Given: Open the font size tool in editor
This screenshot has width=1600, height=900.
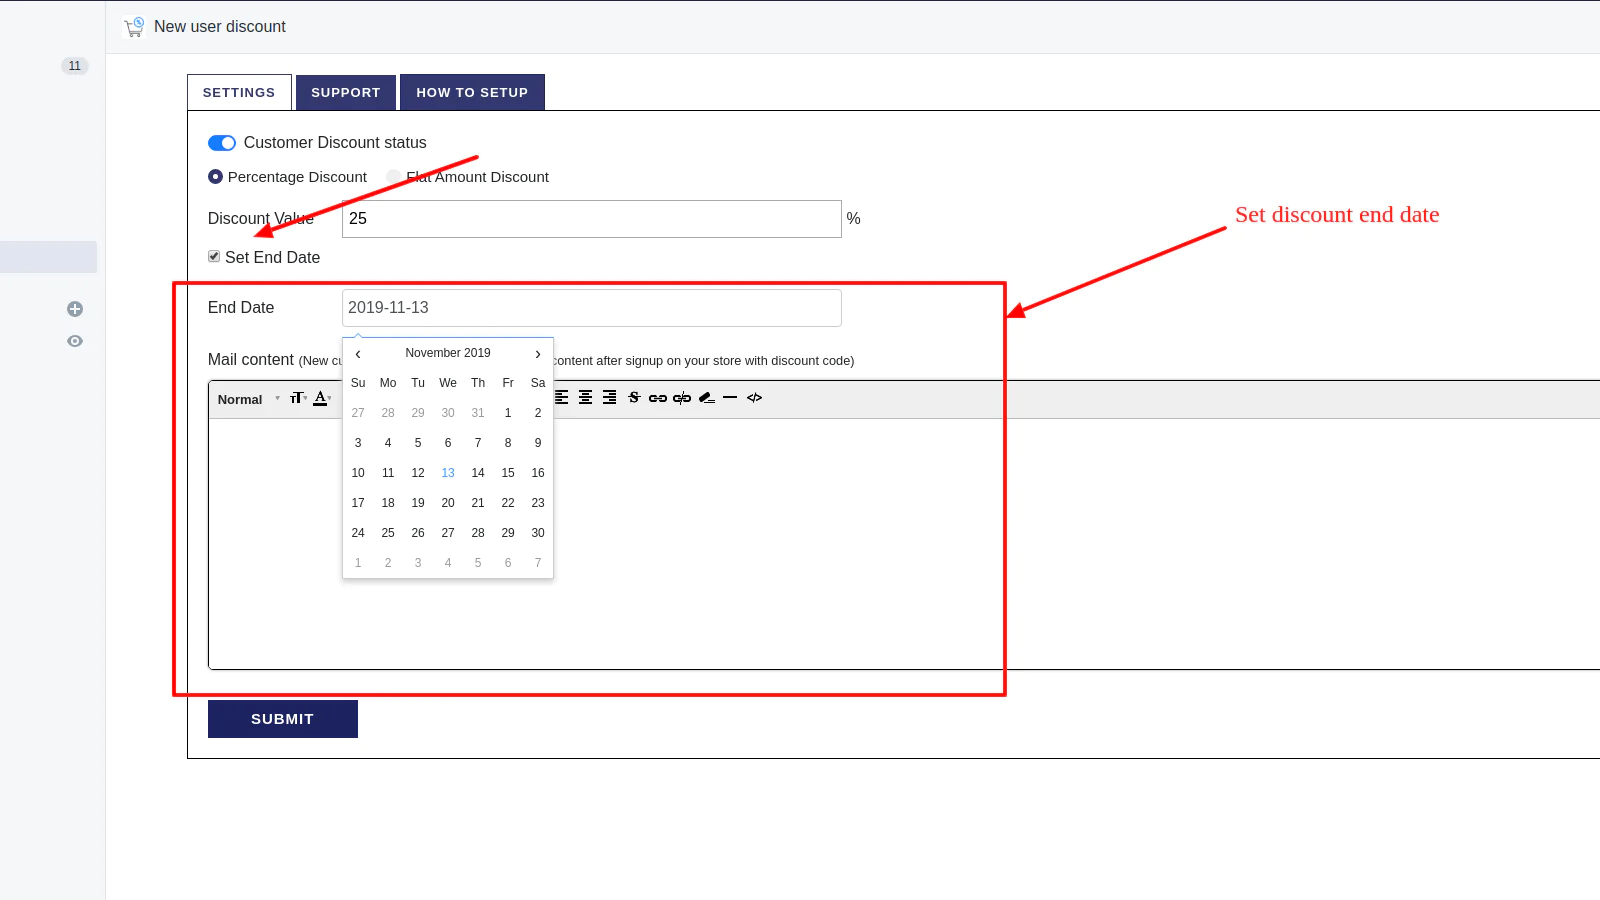Looking at the screenshot, I should (x=298, y=398).
